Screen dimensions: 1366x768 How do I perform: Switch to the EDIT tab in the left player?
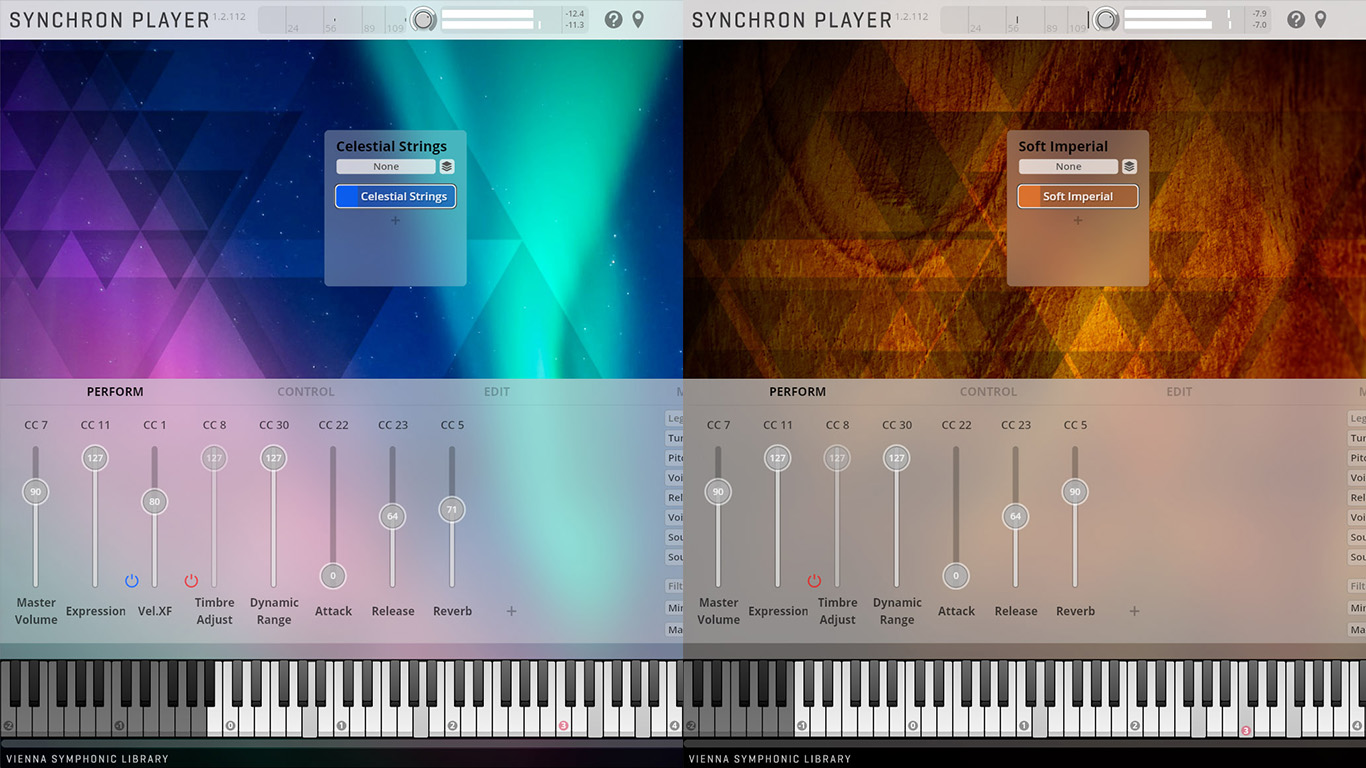pos(497,392)
